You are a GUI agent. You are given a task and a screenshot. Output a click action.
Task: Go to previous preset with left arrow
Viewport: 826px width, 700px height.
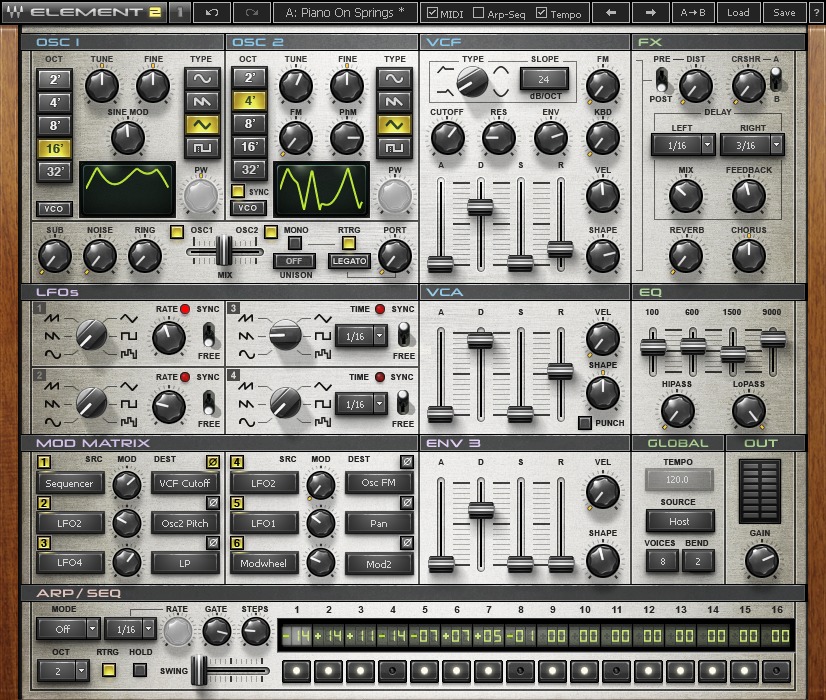[611, 13]
